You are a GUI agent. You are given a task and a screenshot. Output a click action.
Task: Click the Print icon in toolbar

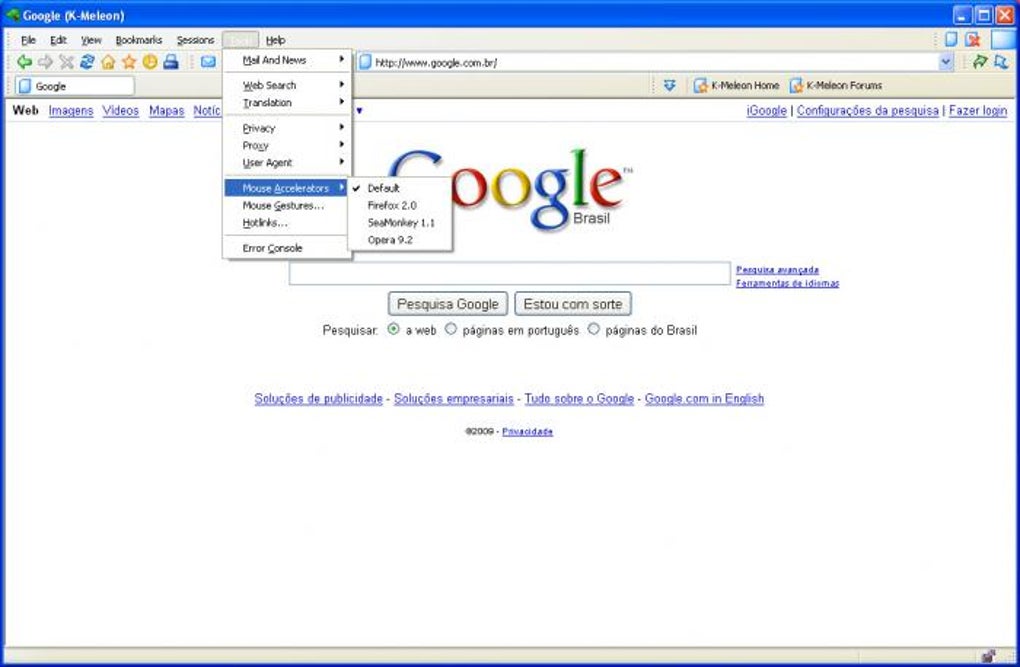[170, 62]
